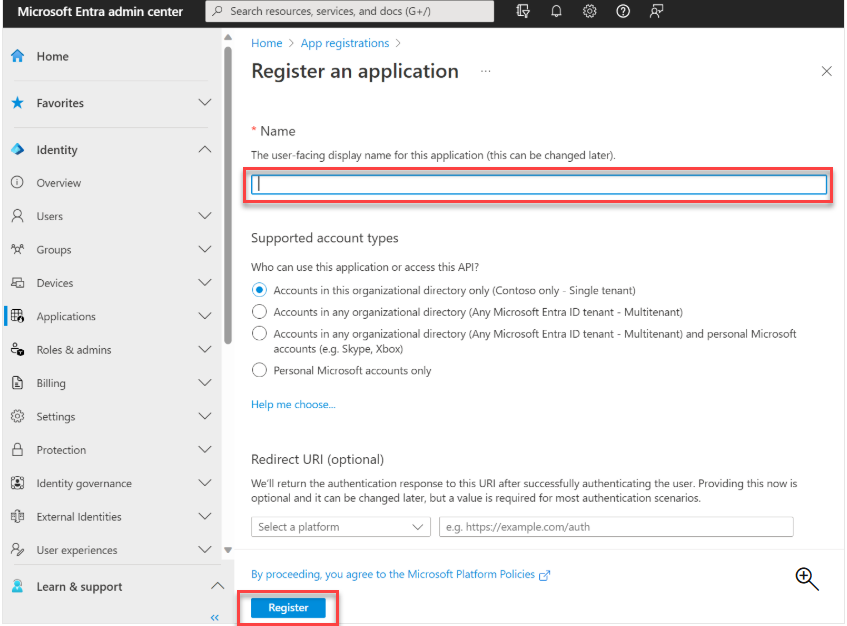Expand the Users section chevron
The width and height of the screenshot is (847, 626).
click(205, 216)
